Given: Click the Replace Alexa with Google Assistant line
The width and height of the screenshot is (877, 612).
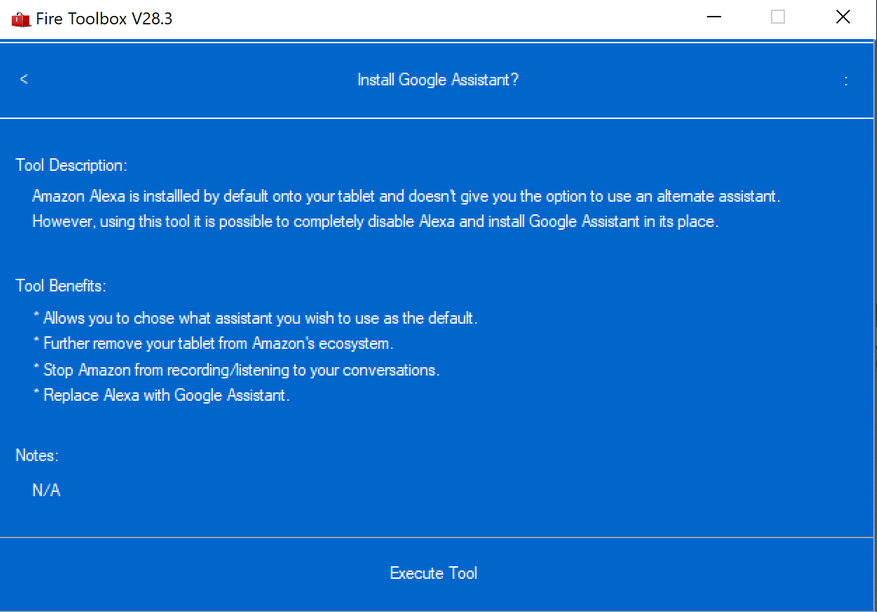Looking at the screenshot, I should (x=161, y=395).
